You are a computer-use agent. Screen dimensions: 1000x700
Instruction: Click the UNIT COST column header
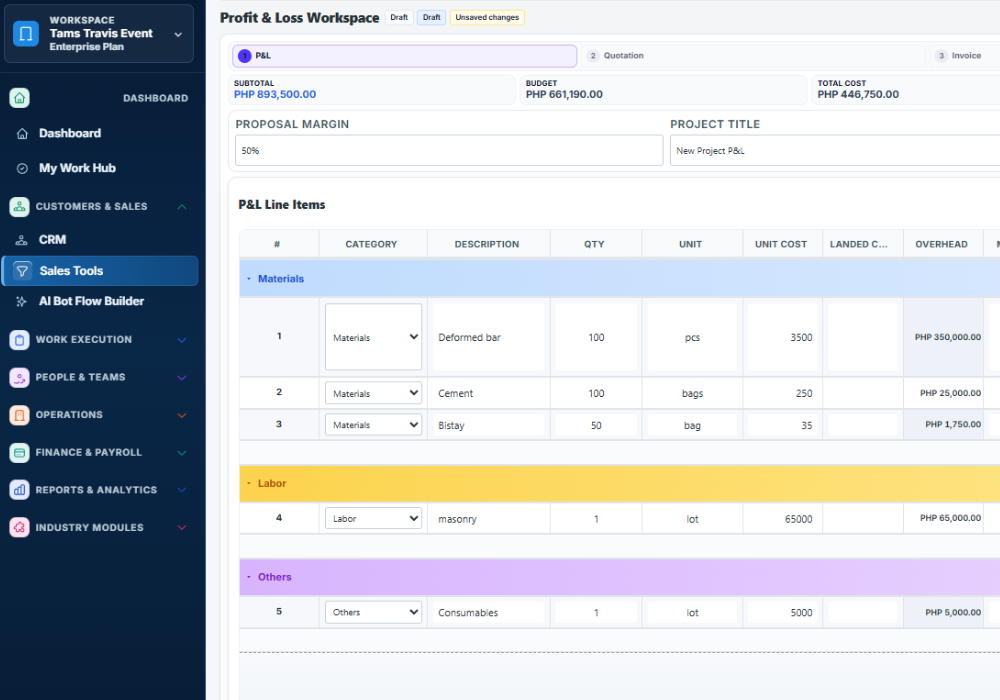point(781,244)
